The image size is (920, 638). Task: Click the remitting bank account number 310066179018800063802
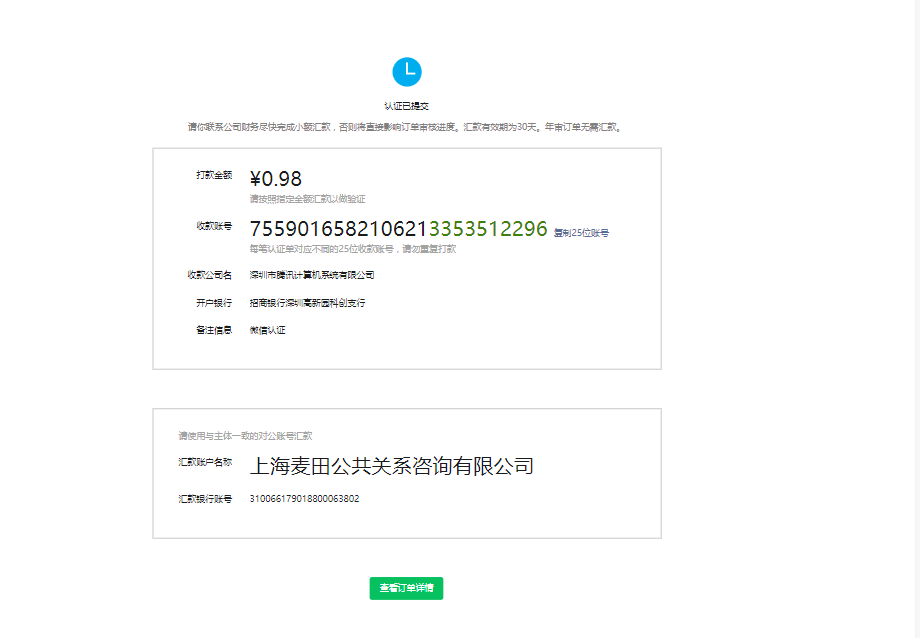304,499
